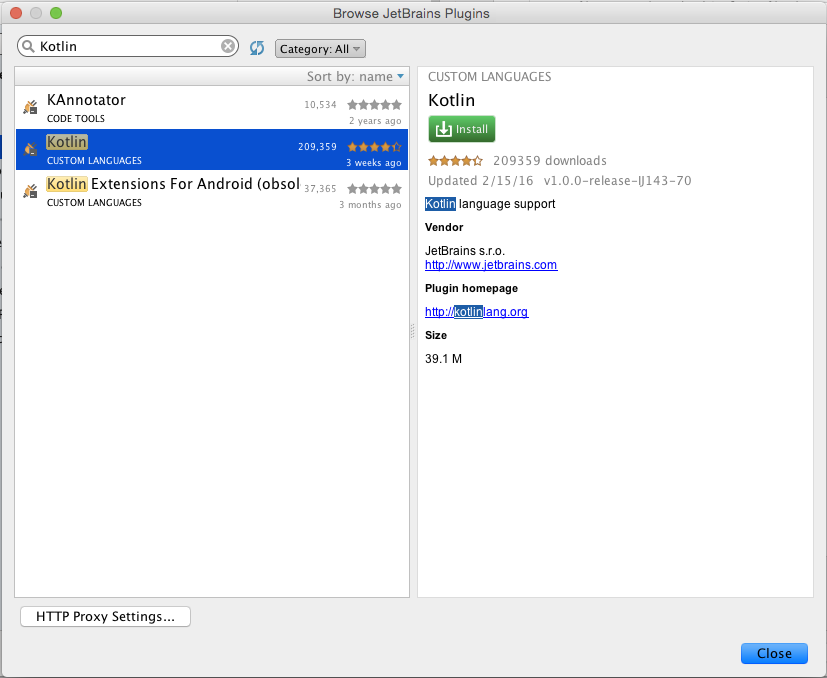The image size is (827, 678).
Task: Click the '3 weeks ago' text
Action: tap(373, 163)
